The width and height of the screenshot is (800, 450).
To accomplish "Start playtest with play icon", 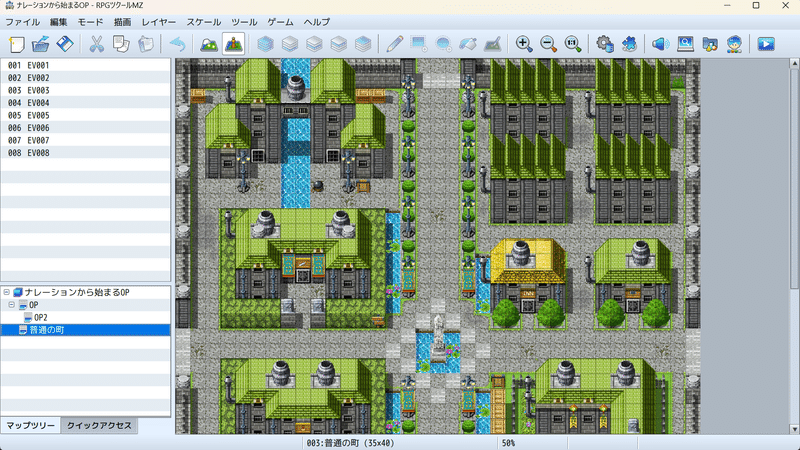I will [766, 44].
